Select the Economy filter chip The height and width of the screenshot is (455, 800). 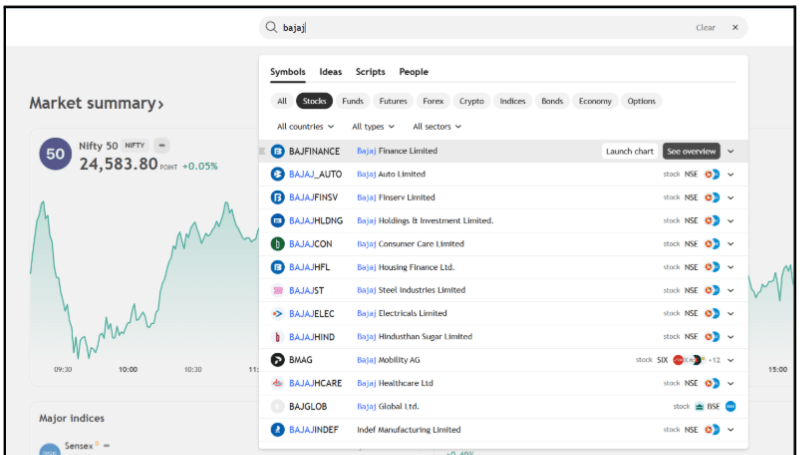[595, 101]
